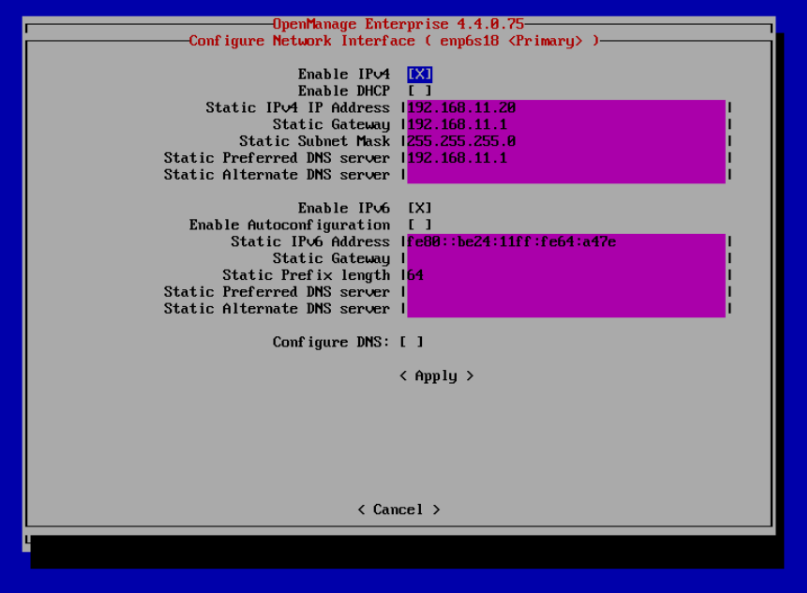
Task: Click the 'Enable DHCP' label text
Action: pos(344,91)
